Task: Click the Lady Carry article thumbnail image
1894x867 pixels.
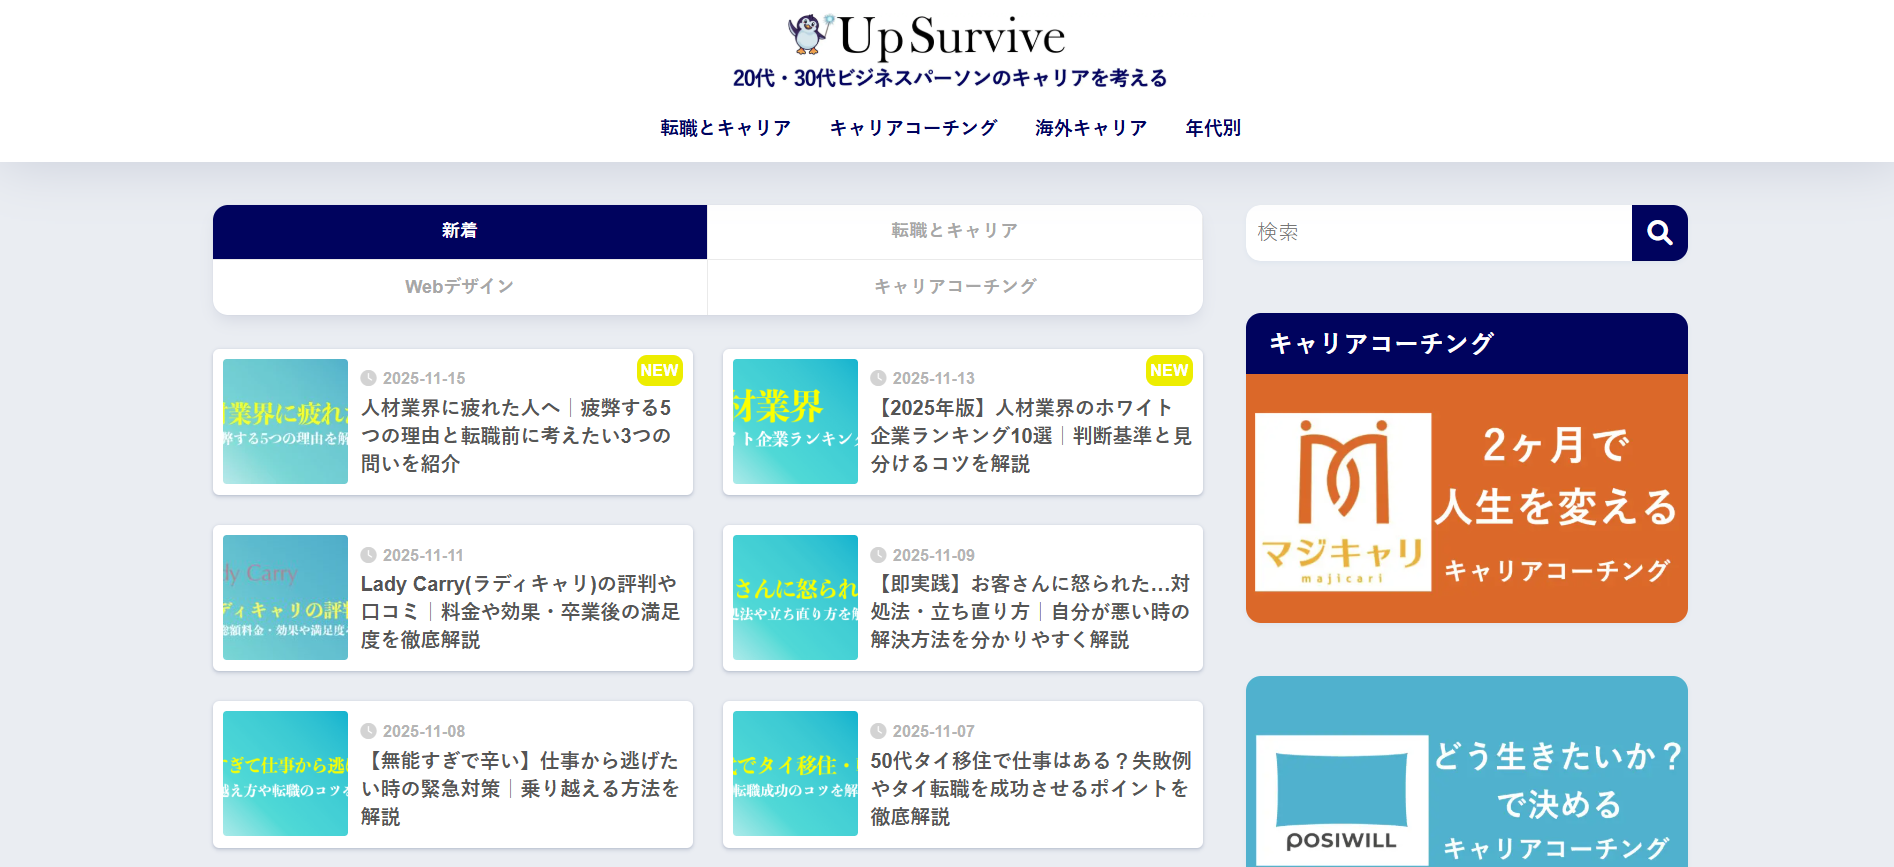Action: [285, 597]
